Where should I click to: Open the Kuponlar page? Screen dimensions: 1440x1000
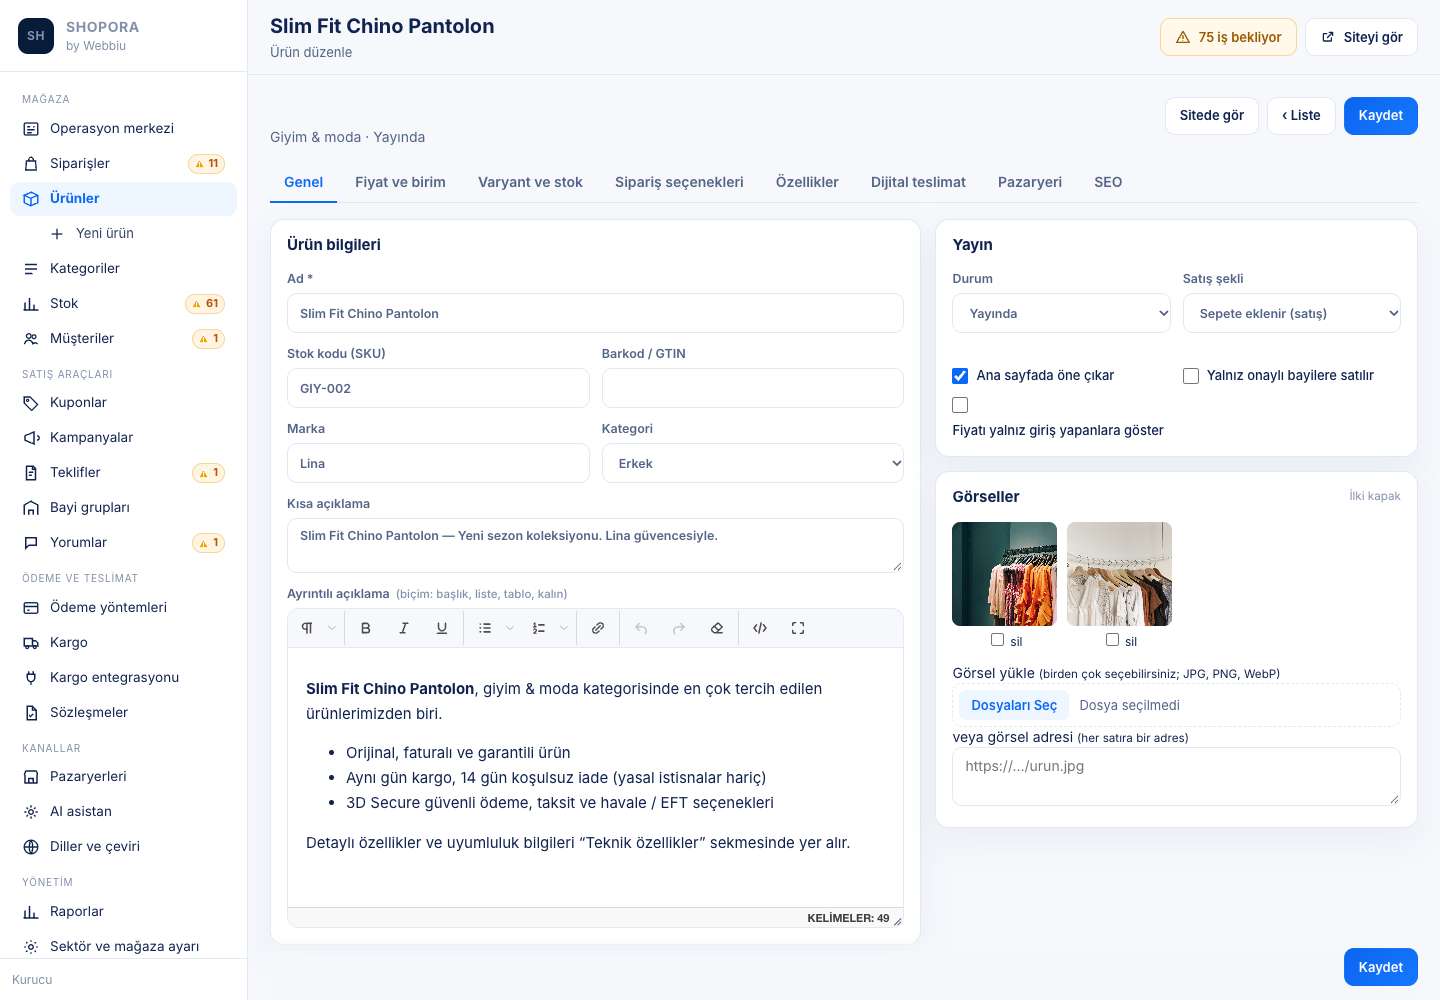click(124, 402)
